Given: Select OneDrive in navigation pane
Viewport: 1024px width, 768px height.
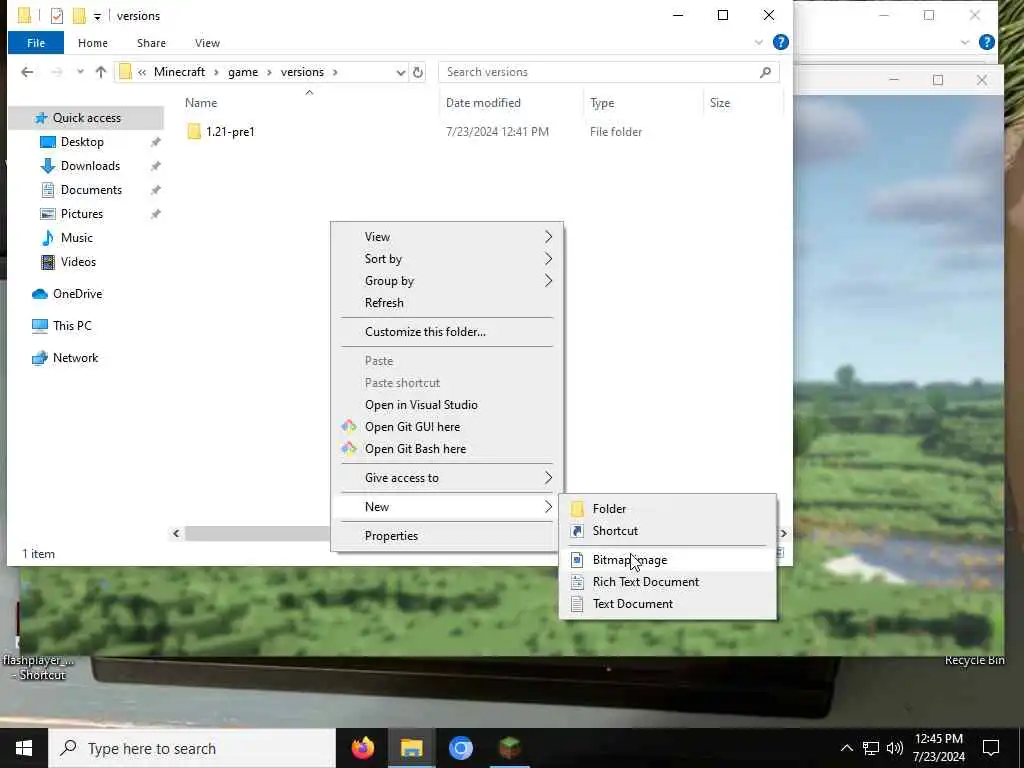Looking at the screenshot, I should tap(77, 294).
